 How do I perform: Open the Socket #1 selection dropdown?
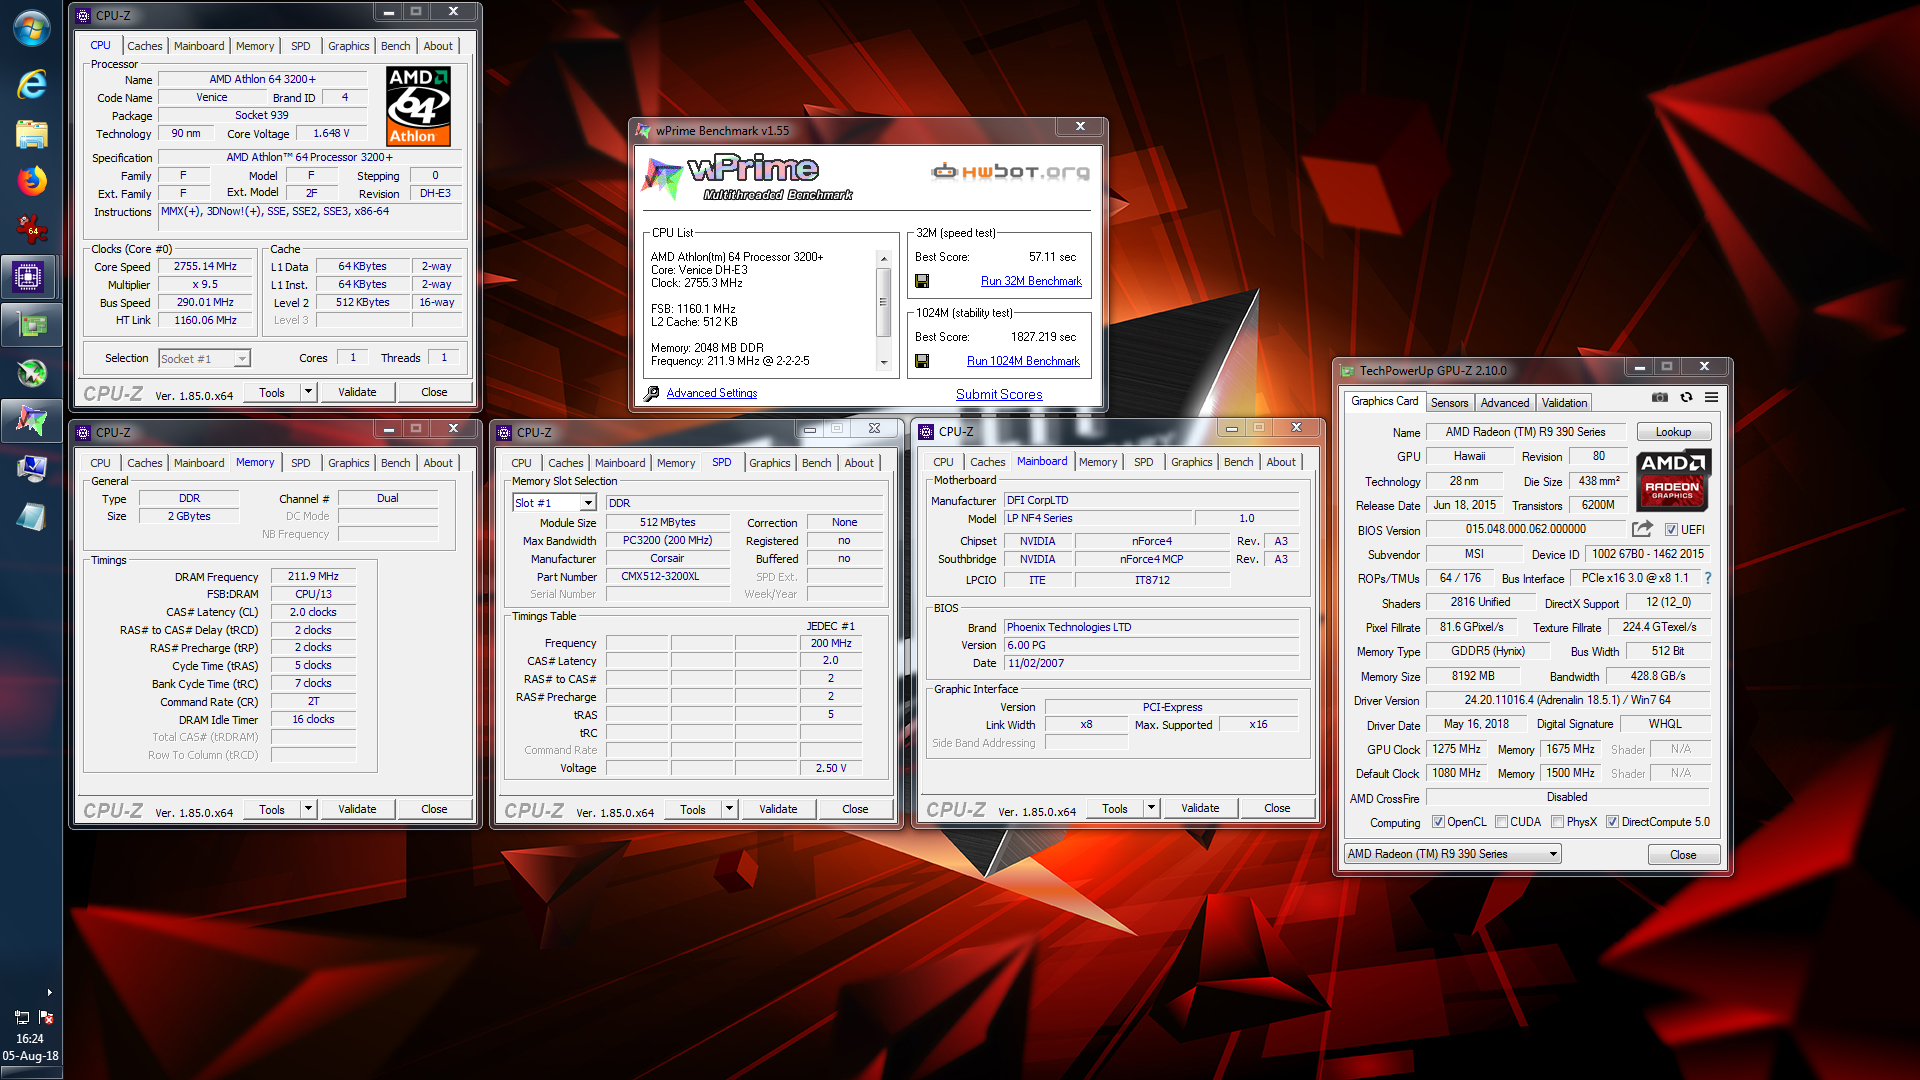point(241,359)
